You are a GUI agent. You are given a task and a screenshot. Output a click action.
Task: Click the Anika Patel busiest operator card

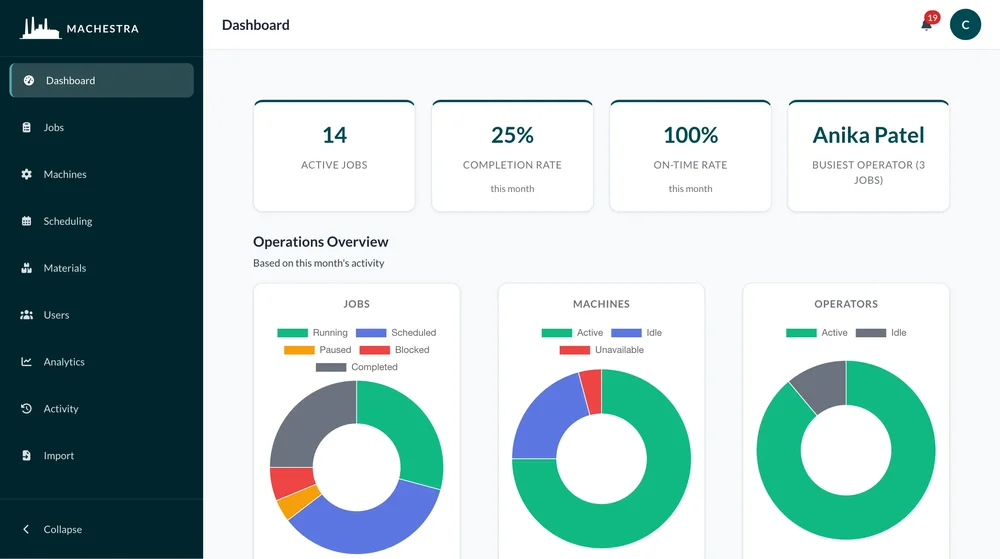868,156
